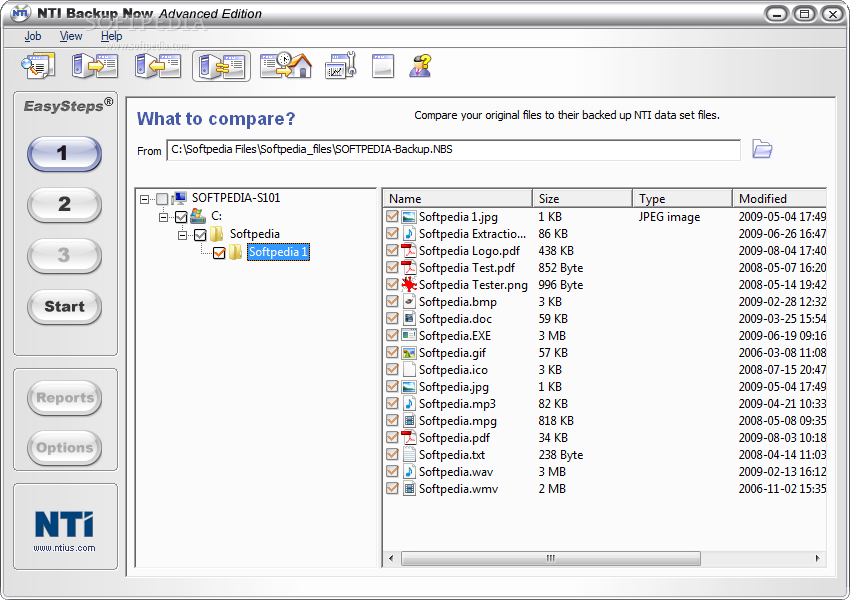Collapse the SOFTPEDIA-S101 tree node
Viewport: 851px width, 601px height.
pyautogui.click(x=144, y=199)
